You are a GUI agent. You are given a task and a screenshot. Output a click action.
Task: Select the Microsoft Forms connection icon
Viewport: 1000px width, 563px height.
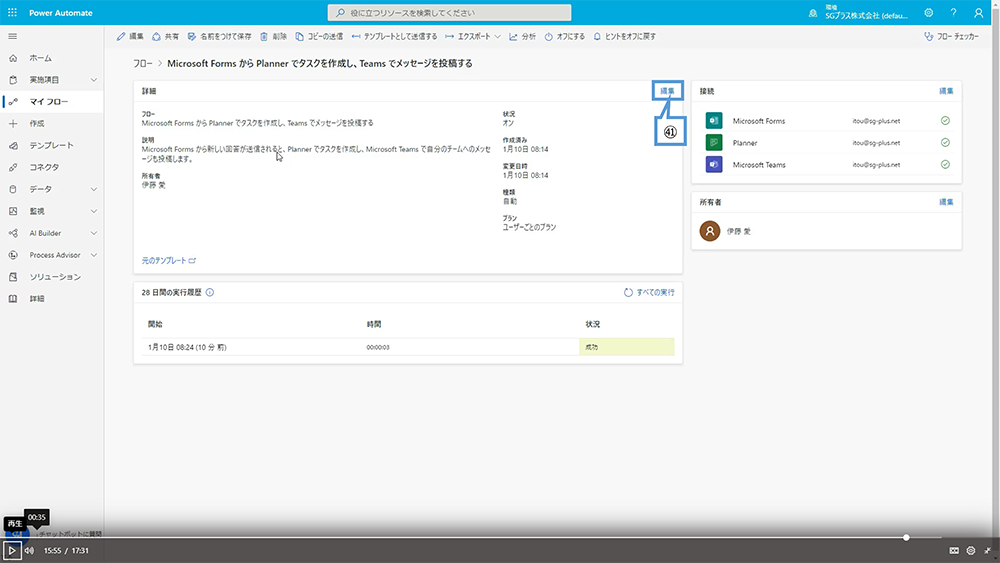[x=714, y=121]
